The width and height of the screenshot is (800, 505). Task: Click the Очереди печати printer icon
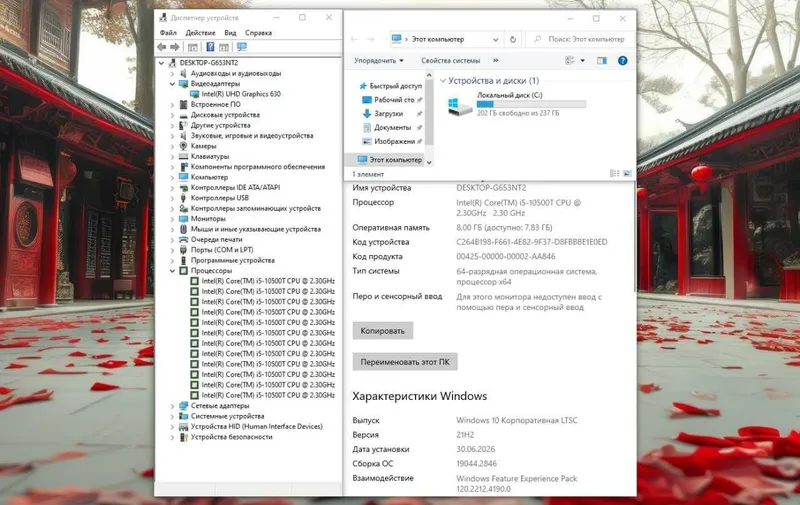(184, 239)
